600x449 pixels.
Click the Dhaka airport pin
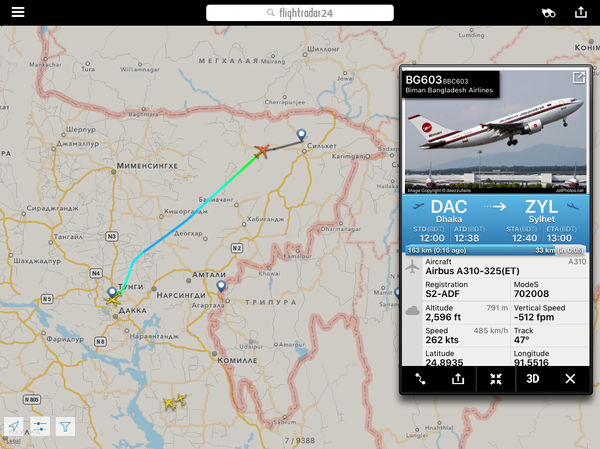pos(112,292)
